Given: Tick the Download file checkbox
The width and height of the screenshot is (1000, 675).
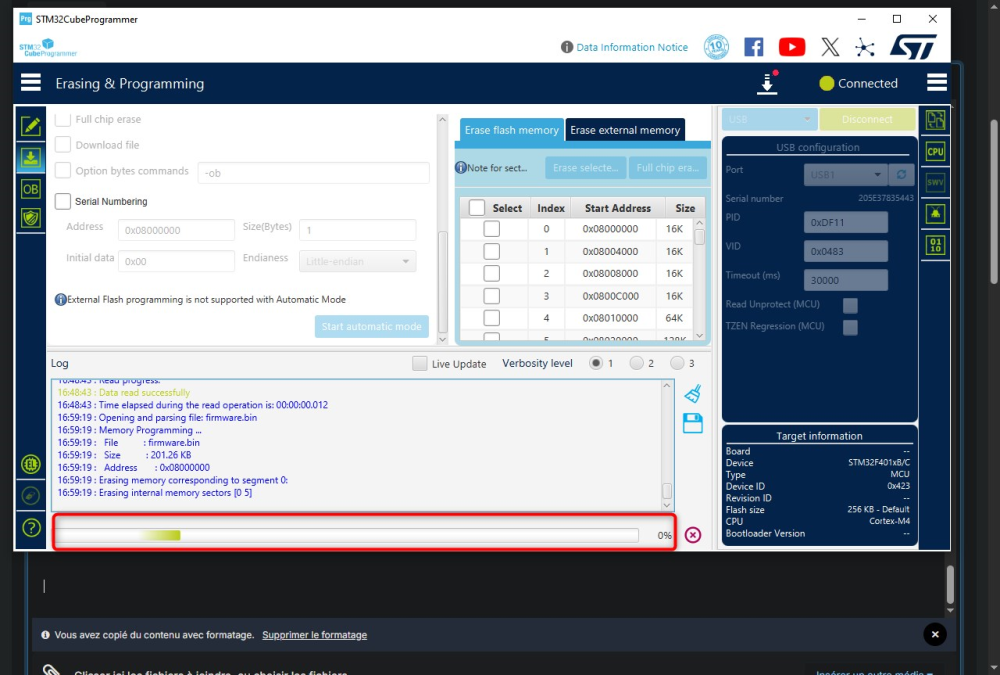Looking at the screenshot, I should point(62,145).
